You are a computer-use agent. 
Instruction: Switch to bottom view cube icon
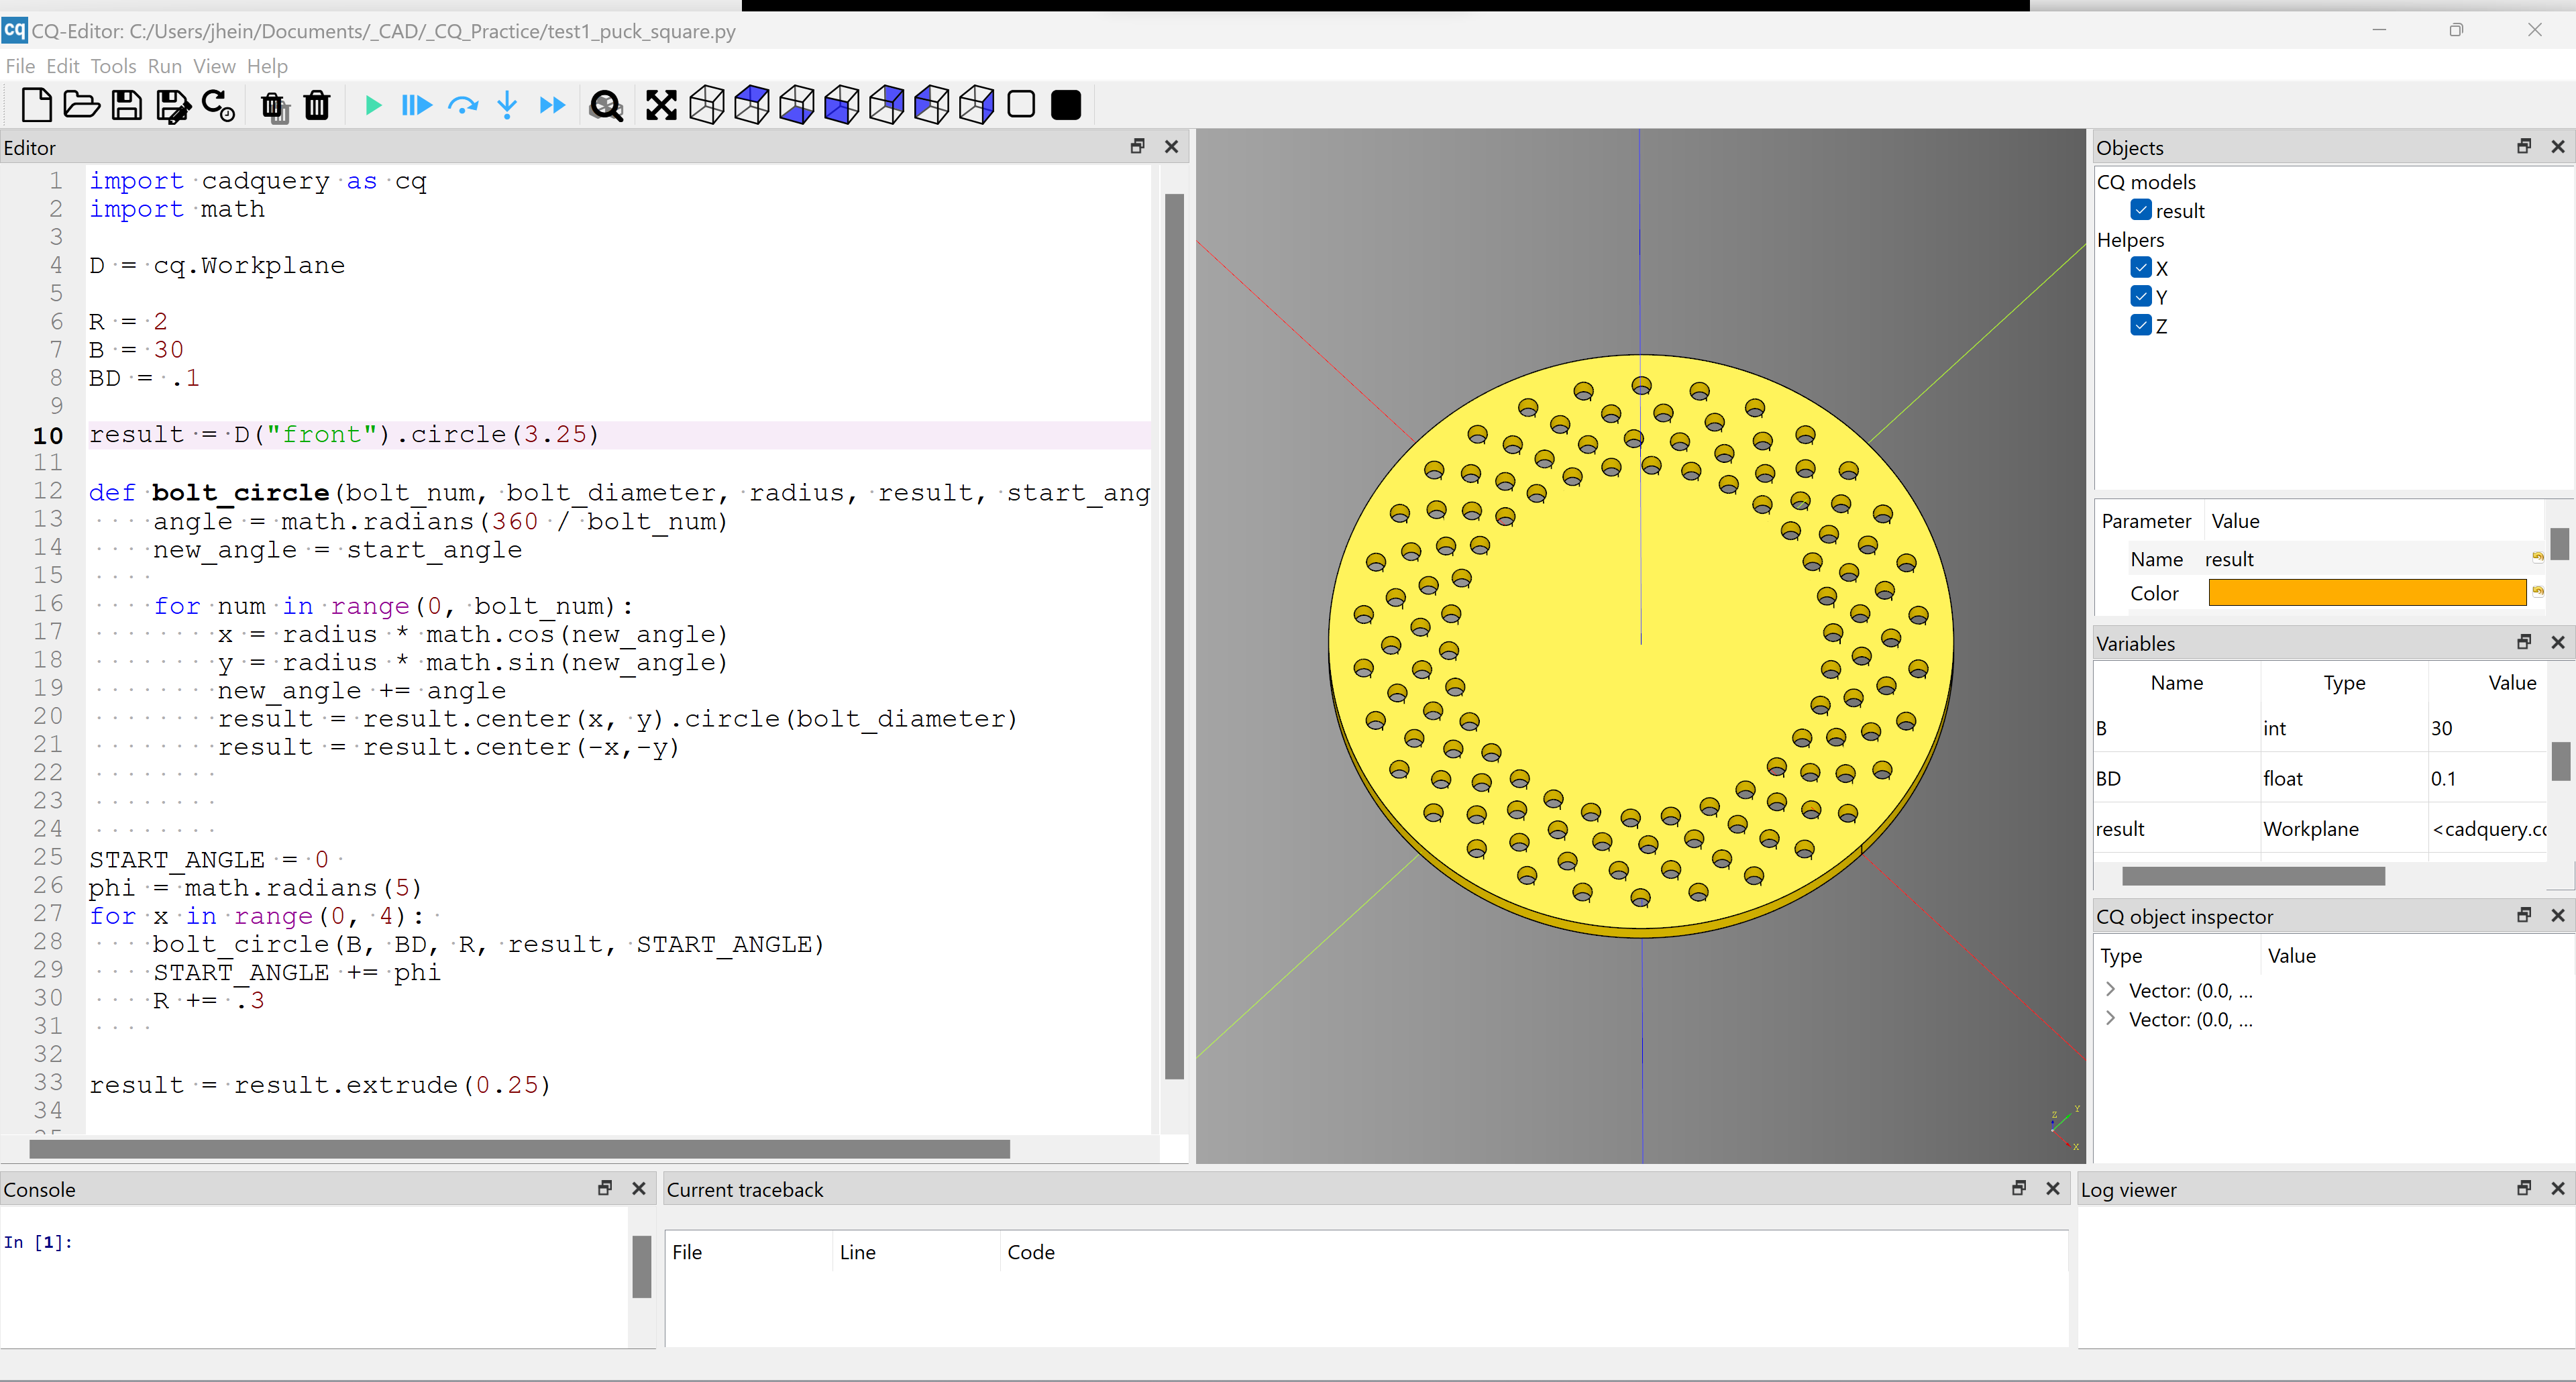pyautogui.click(x=797, y=105)
